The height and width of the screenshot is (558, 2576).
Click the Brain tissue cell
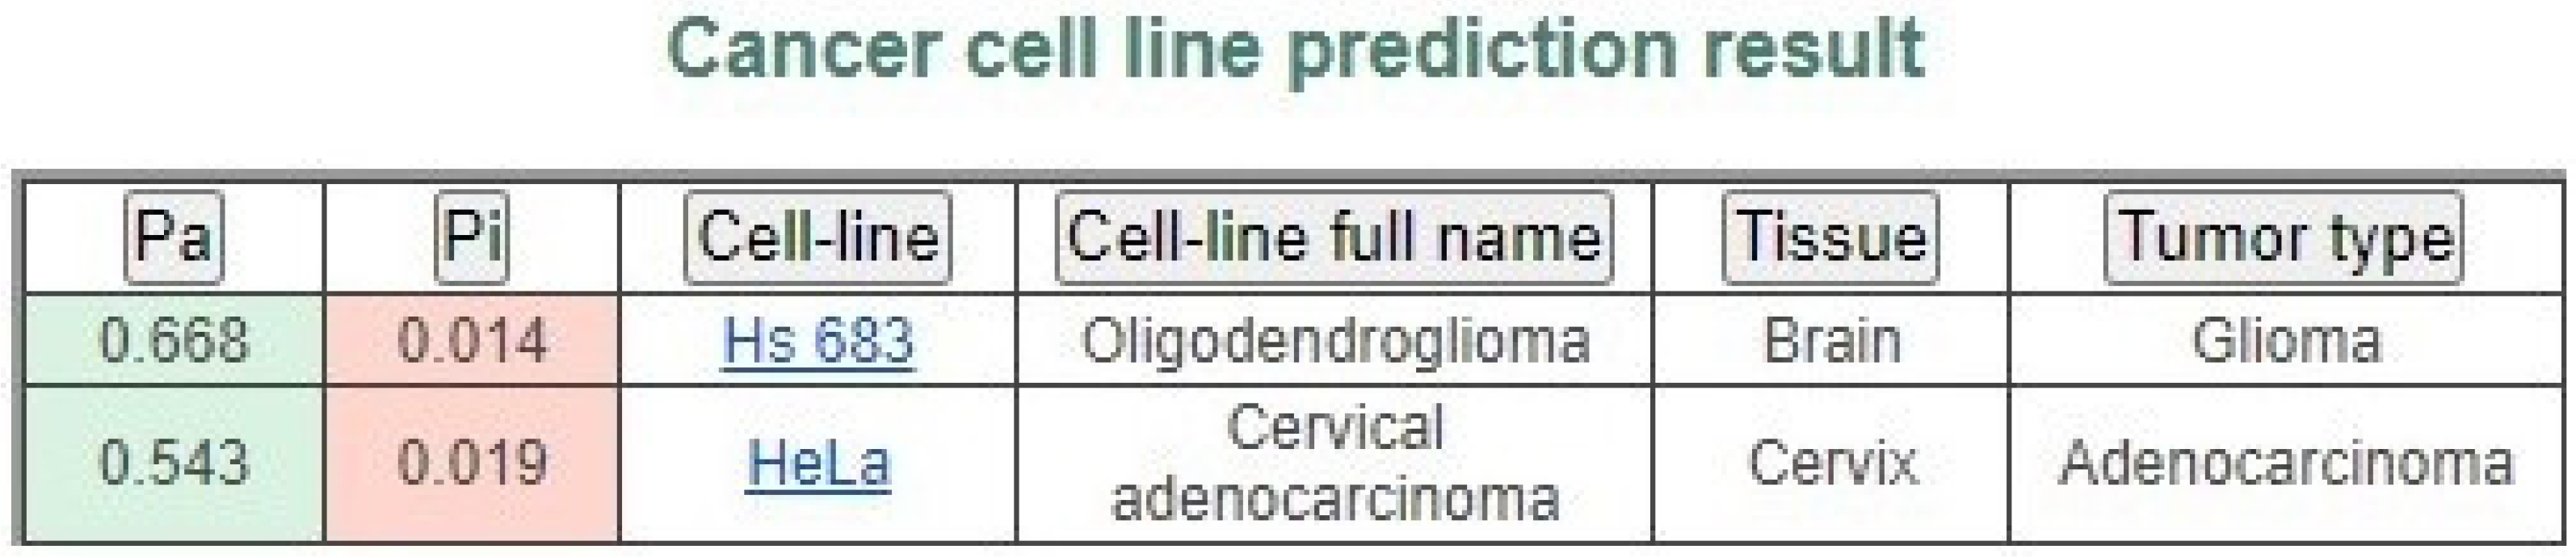coord(1830,340)
